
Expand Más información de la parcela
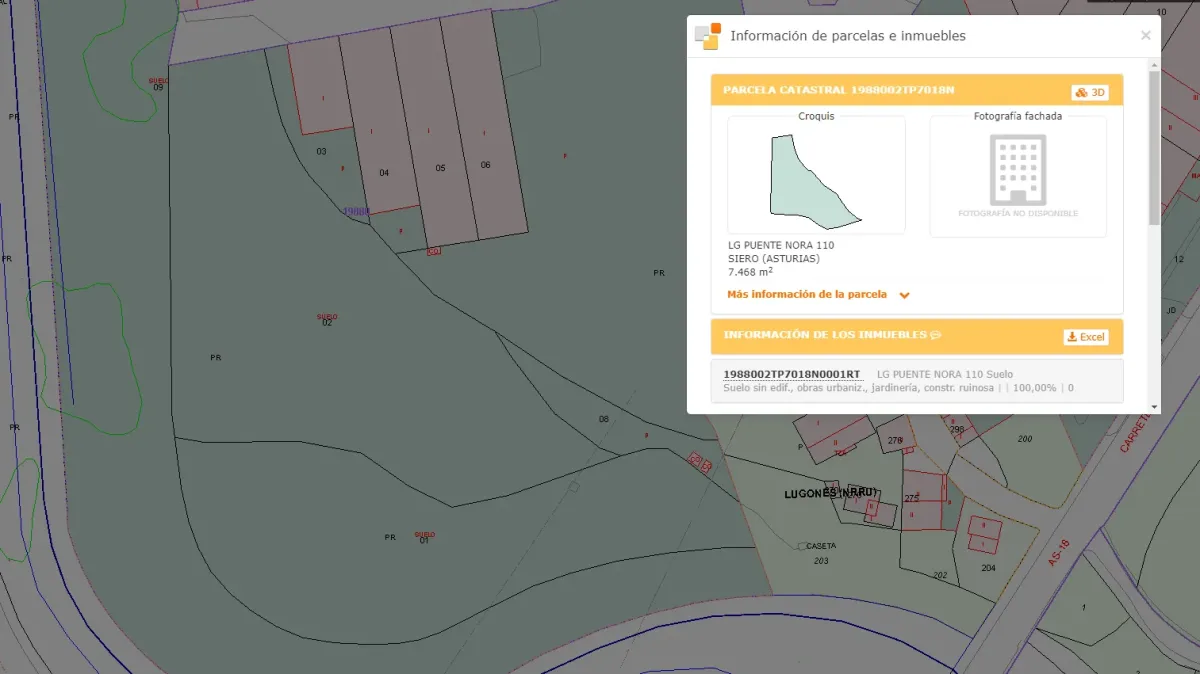(806, 295)
